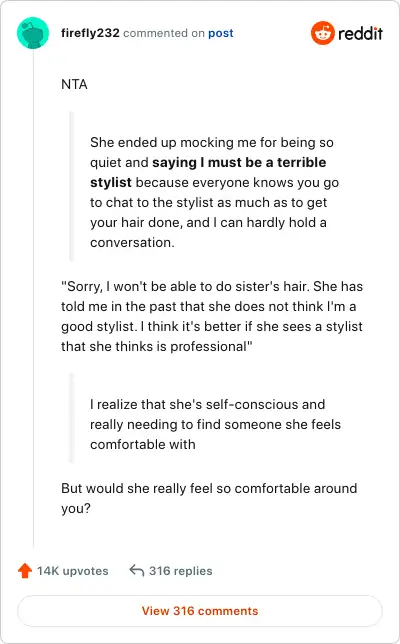Open the firefly232 username link

(90, 33)
